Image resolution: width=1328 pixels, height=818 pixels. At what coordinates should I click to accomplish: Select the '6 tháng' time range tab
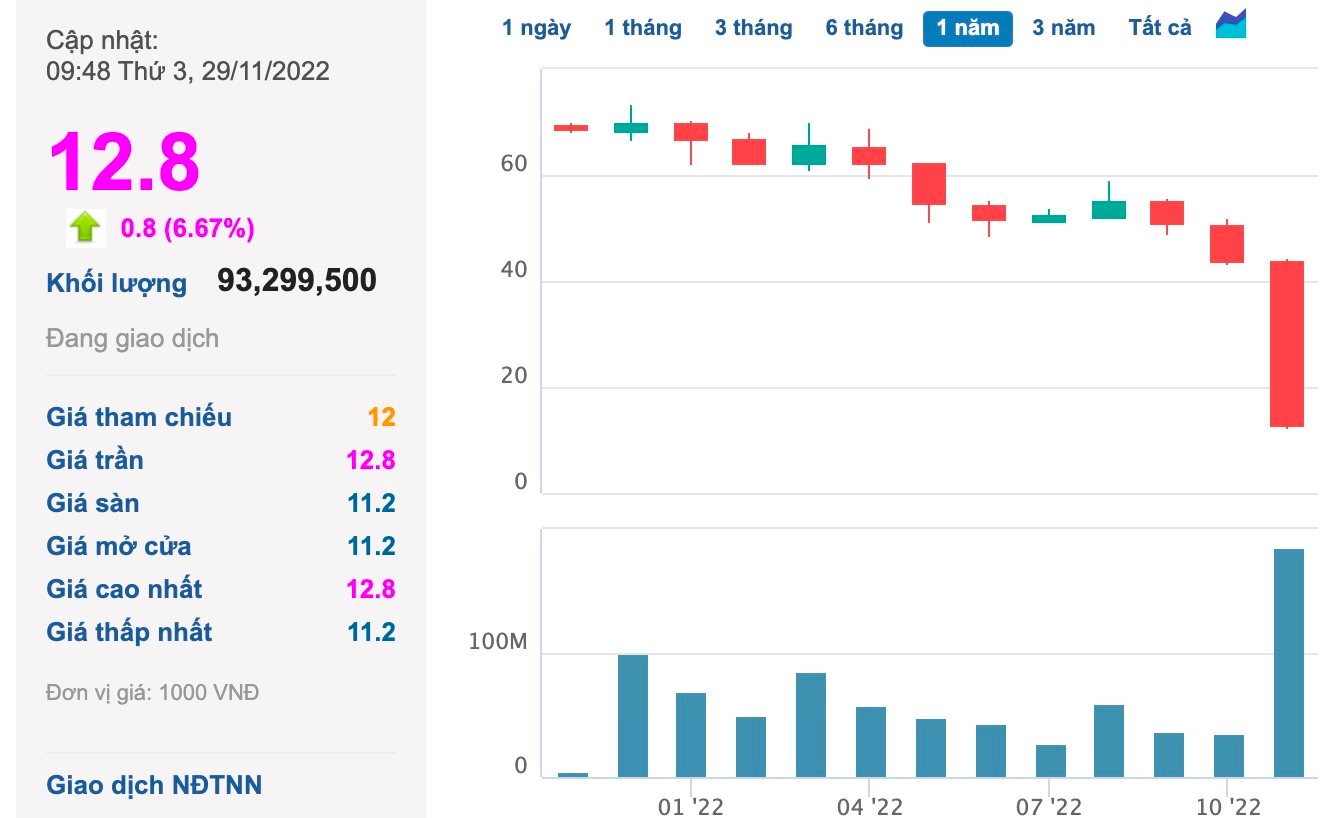coord(864,28)
